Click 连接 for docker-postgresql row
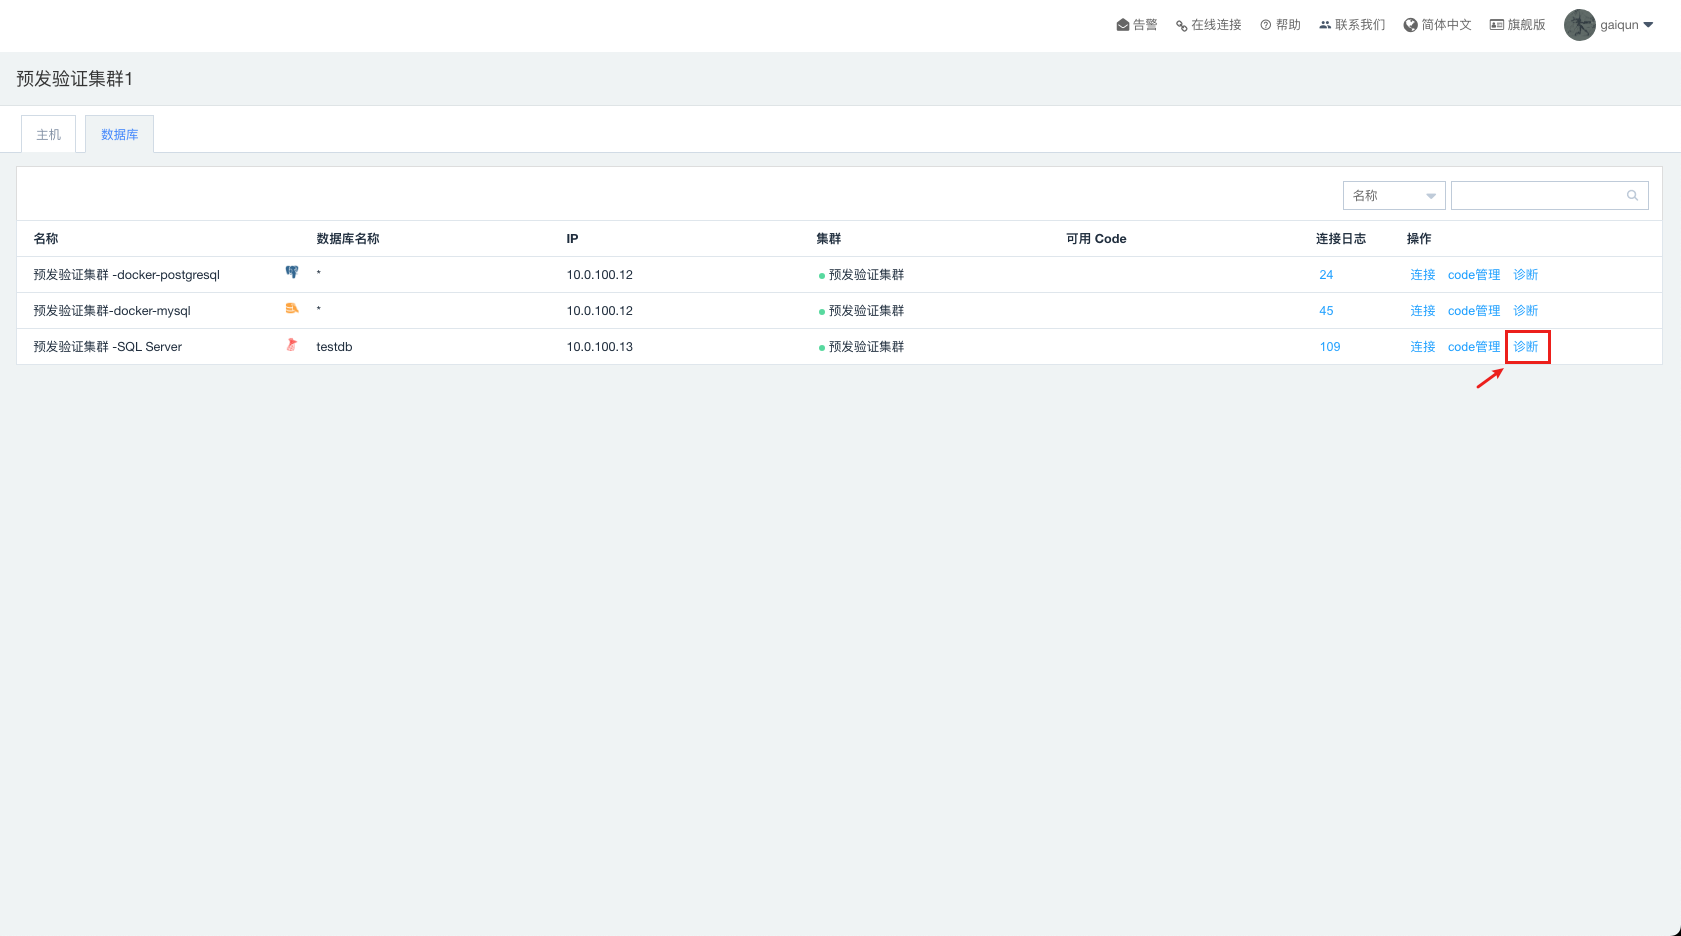 coord(1422,275)
